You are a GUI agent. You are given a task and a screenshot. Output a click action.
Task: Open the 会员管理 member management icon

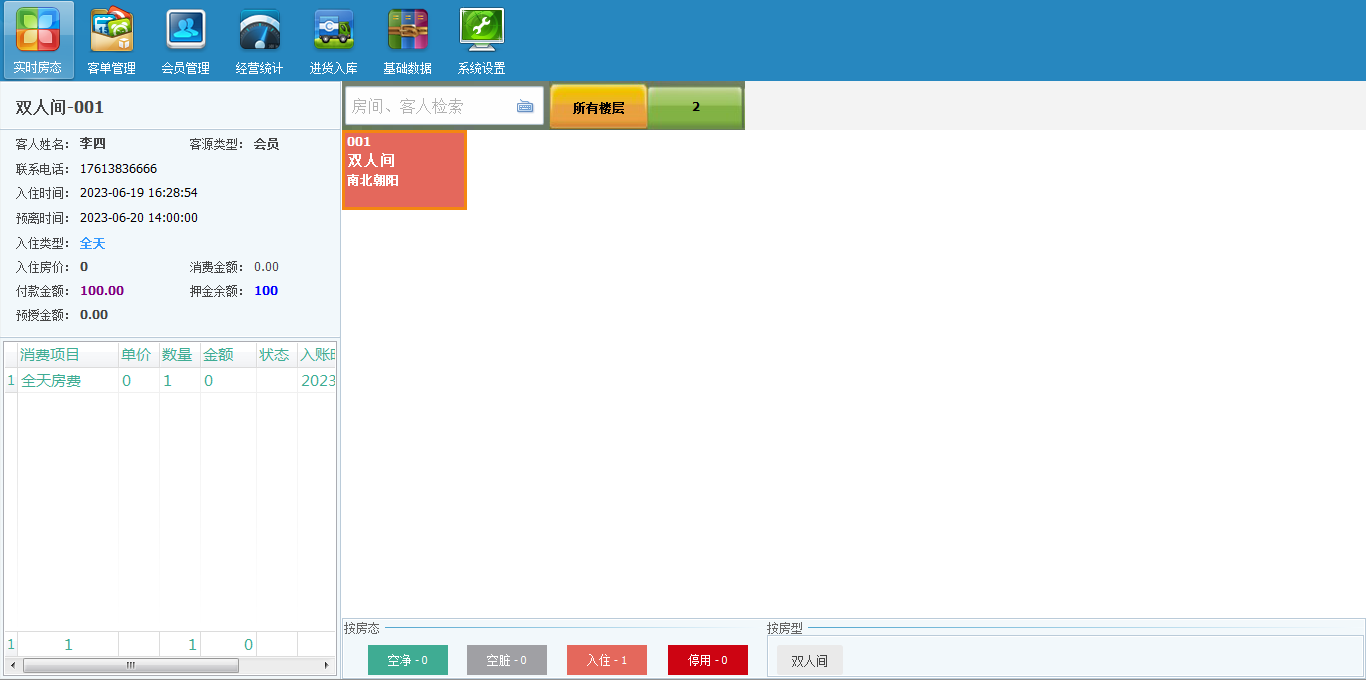(x=185, y=41)
